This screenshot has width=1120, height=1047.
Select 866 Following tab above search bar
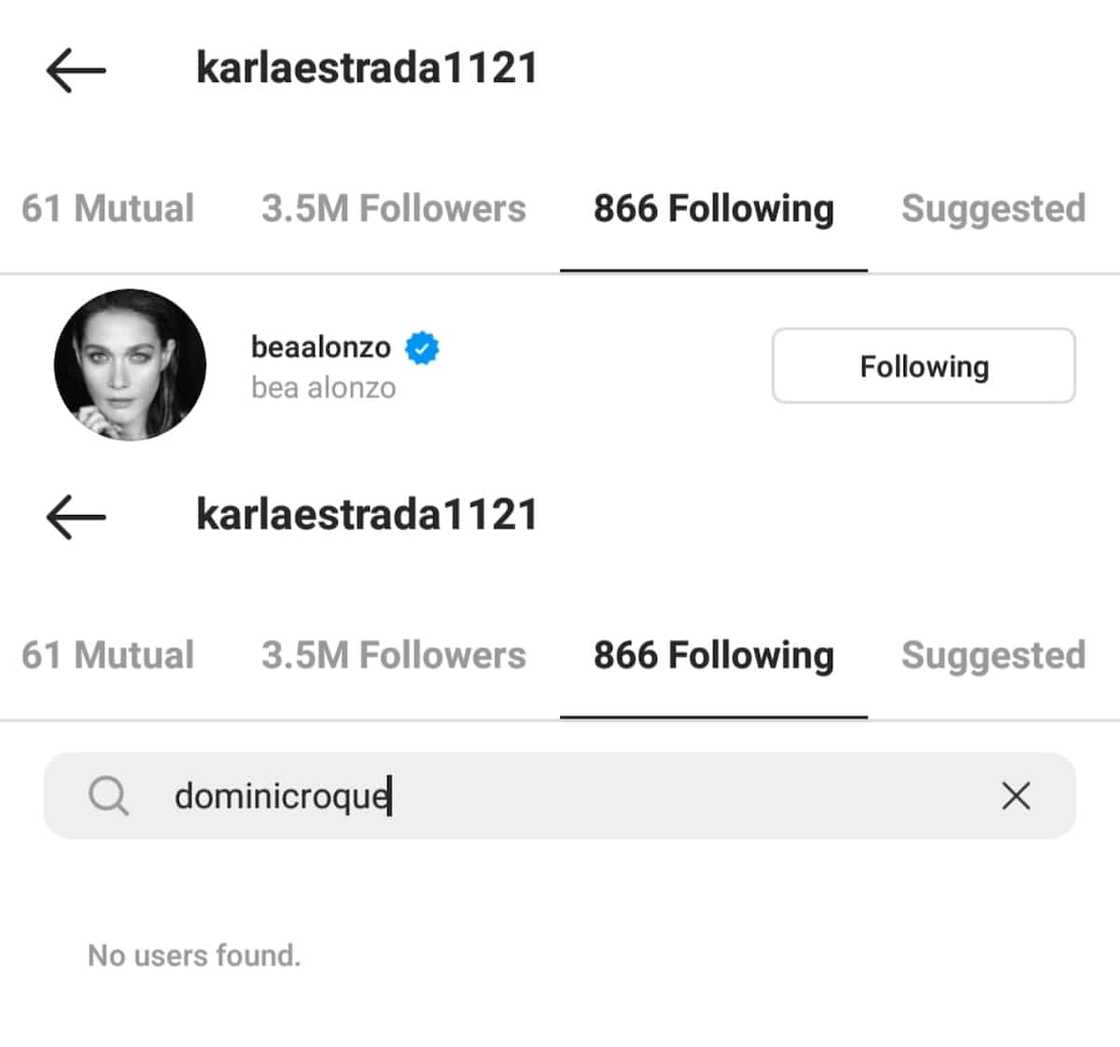(713, 655)
